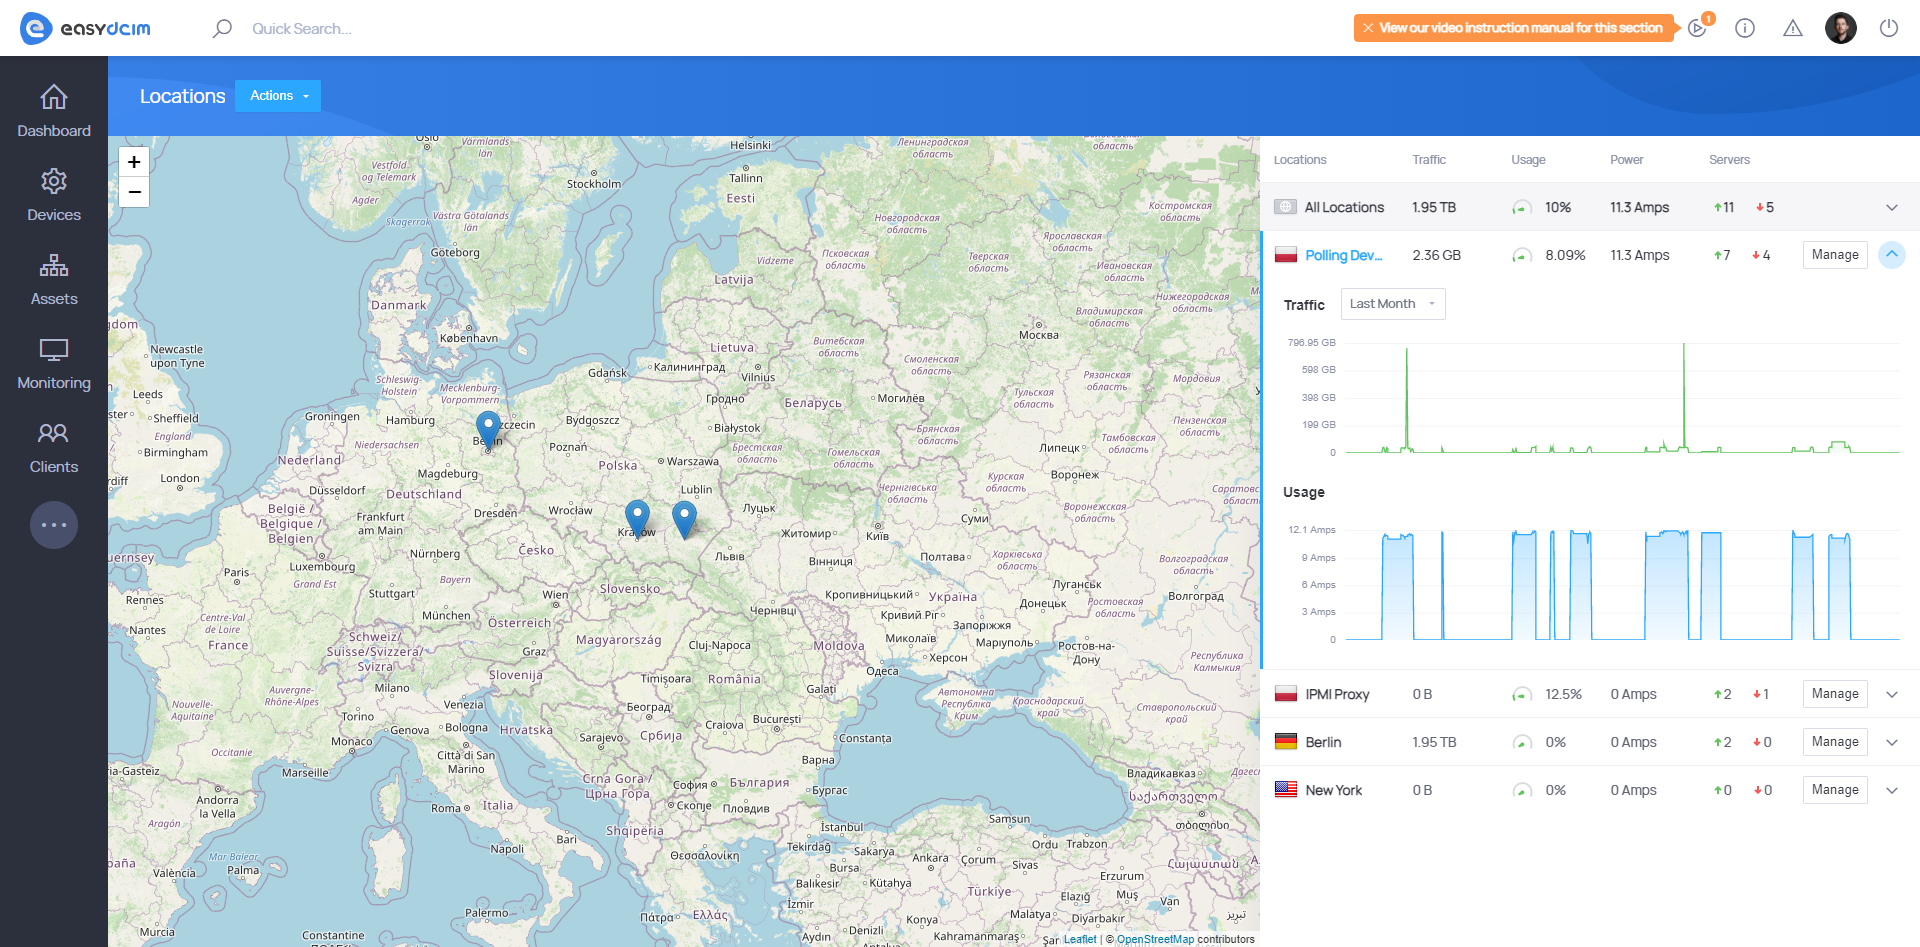The image size is (1920, 947).
Task: Zoom out on the map
Action: click(x=134, y=192)
